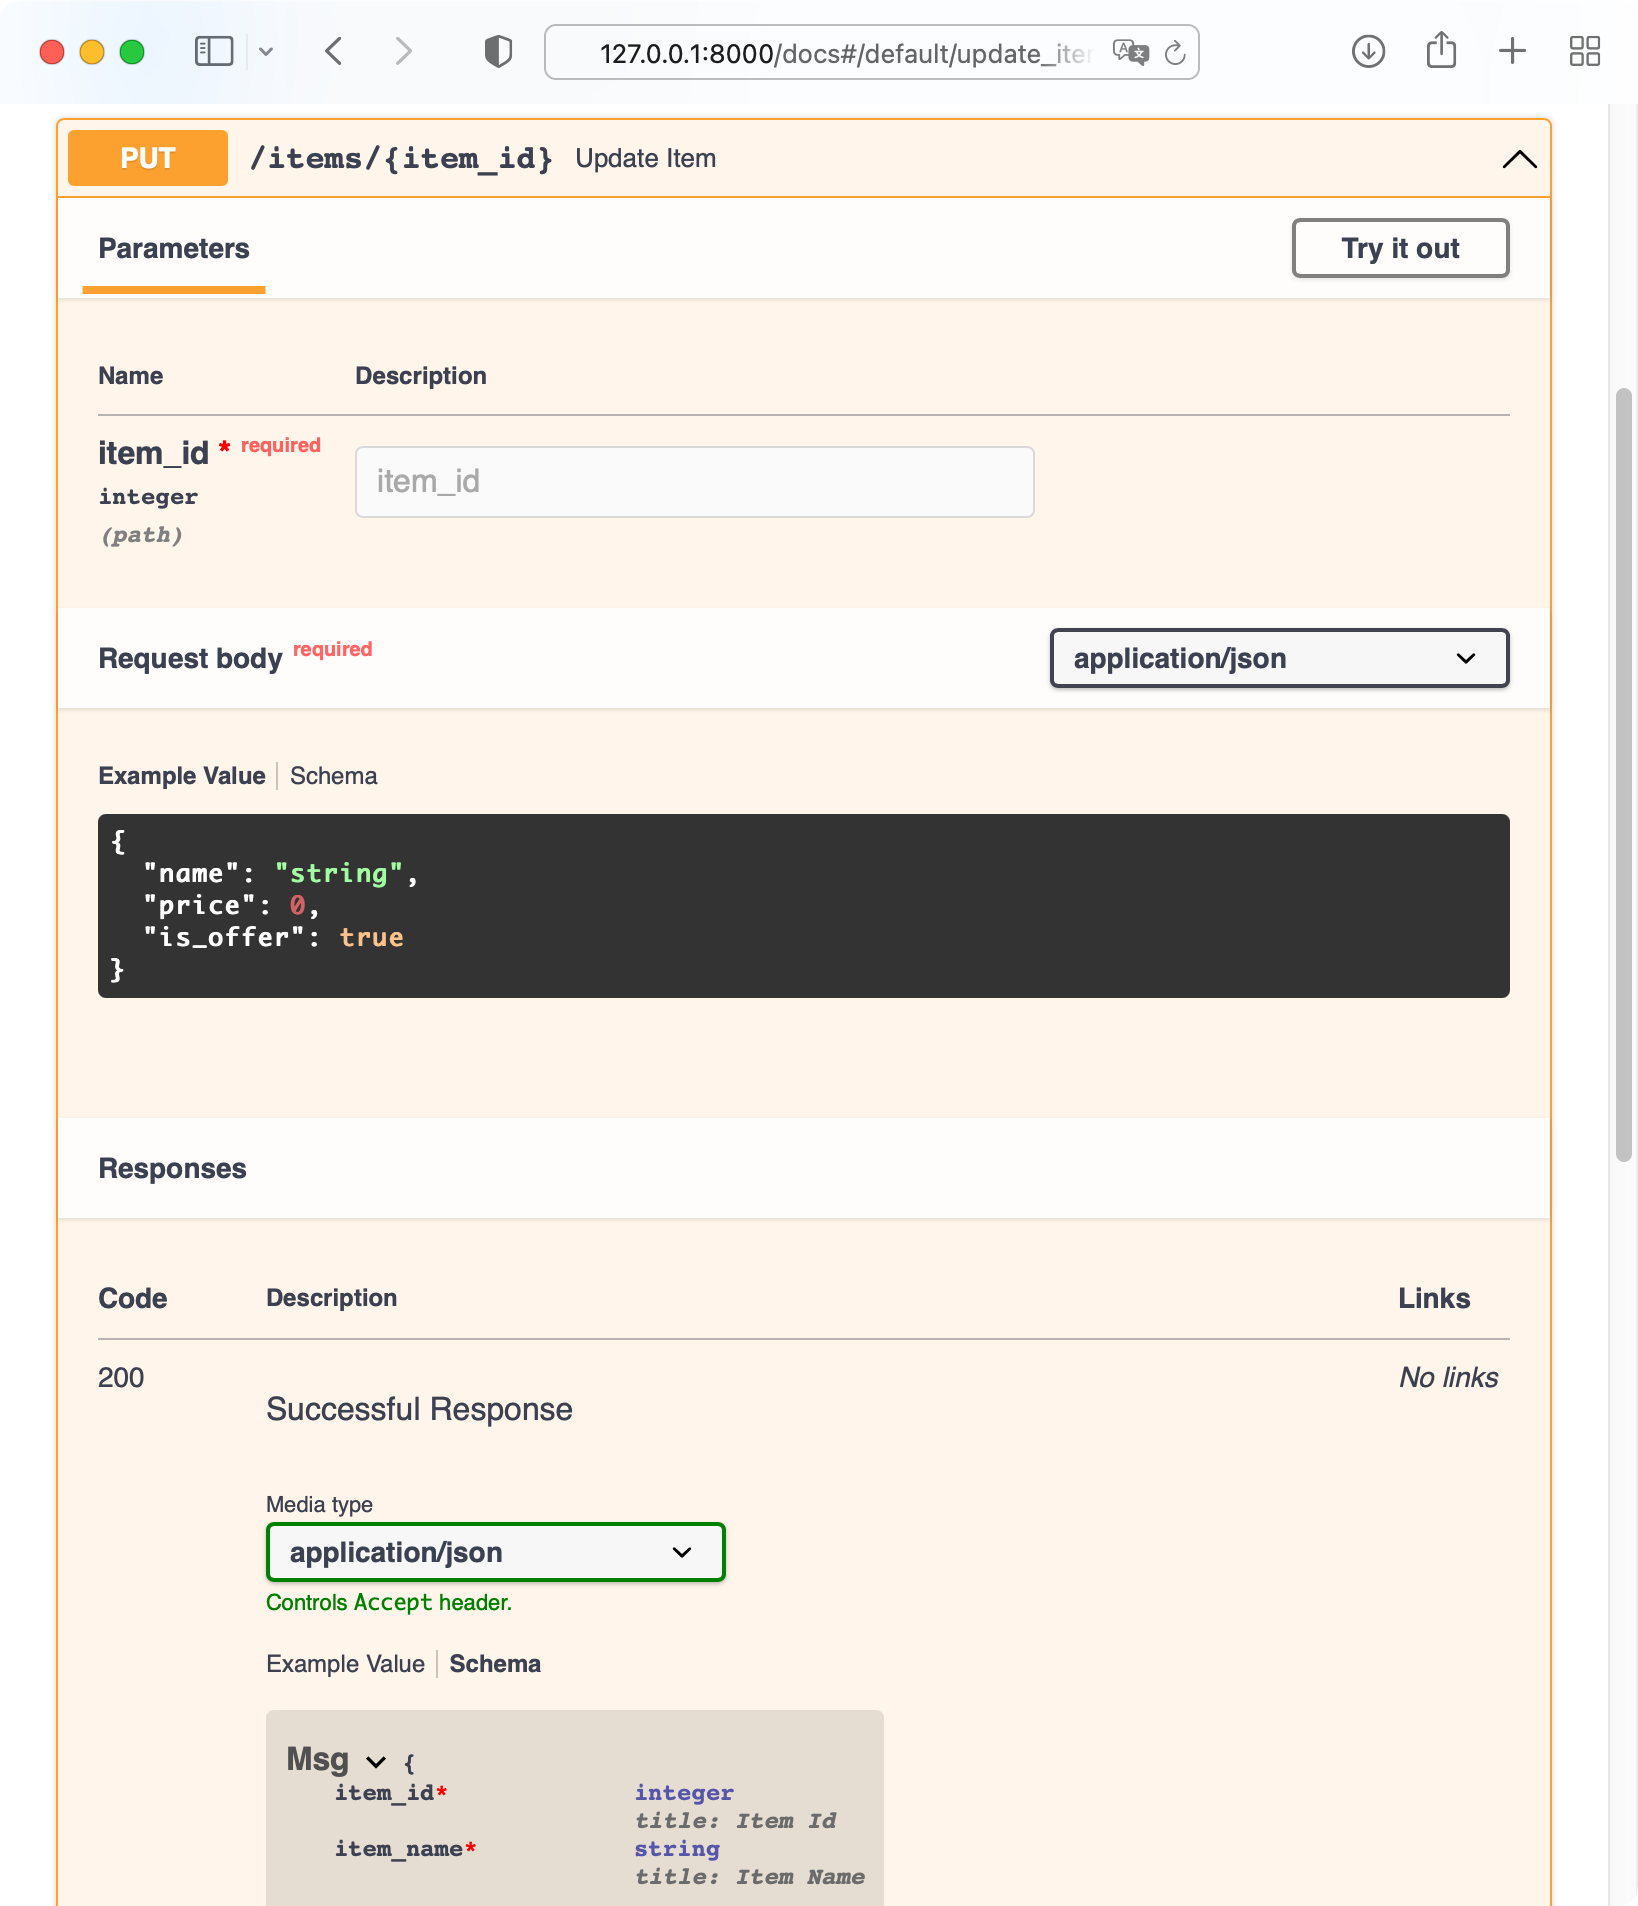The image size is (1638, 1906).
Task: Collapse the PUT Update Item section
Action: tap(1518, 159)
